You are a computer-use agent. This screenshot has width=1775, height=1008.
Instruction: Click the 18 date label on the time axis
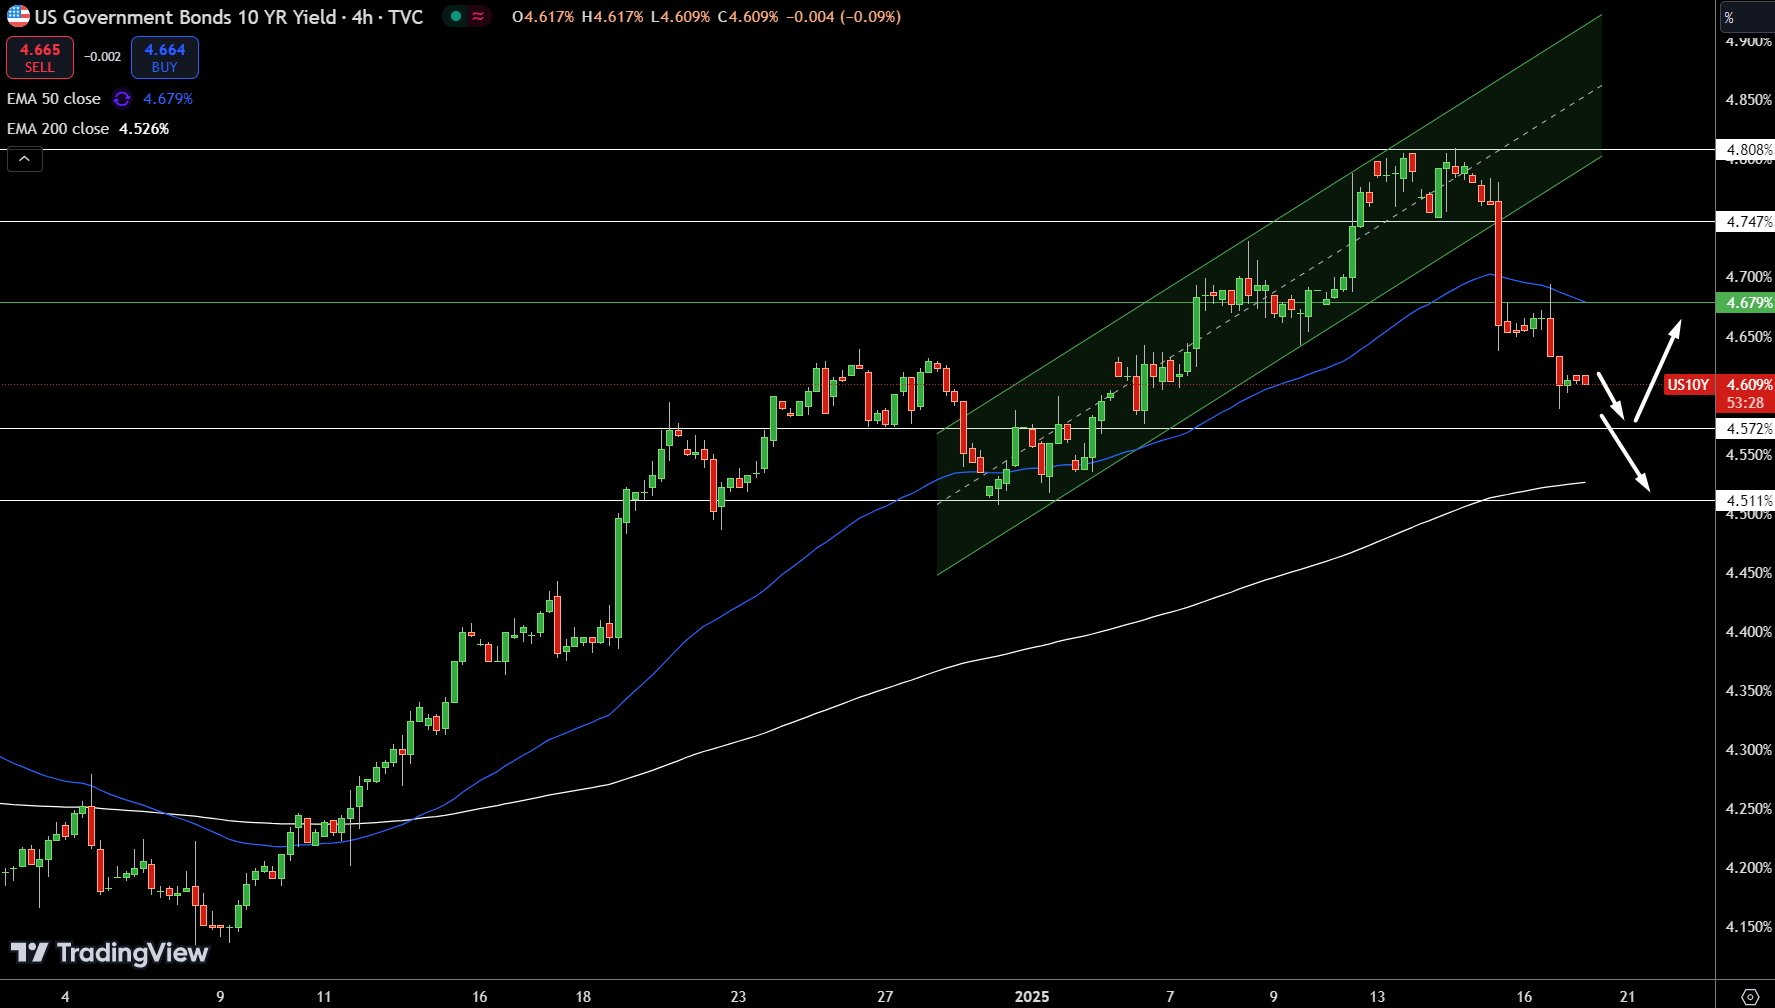point(583,997)
